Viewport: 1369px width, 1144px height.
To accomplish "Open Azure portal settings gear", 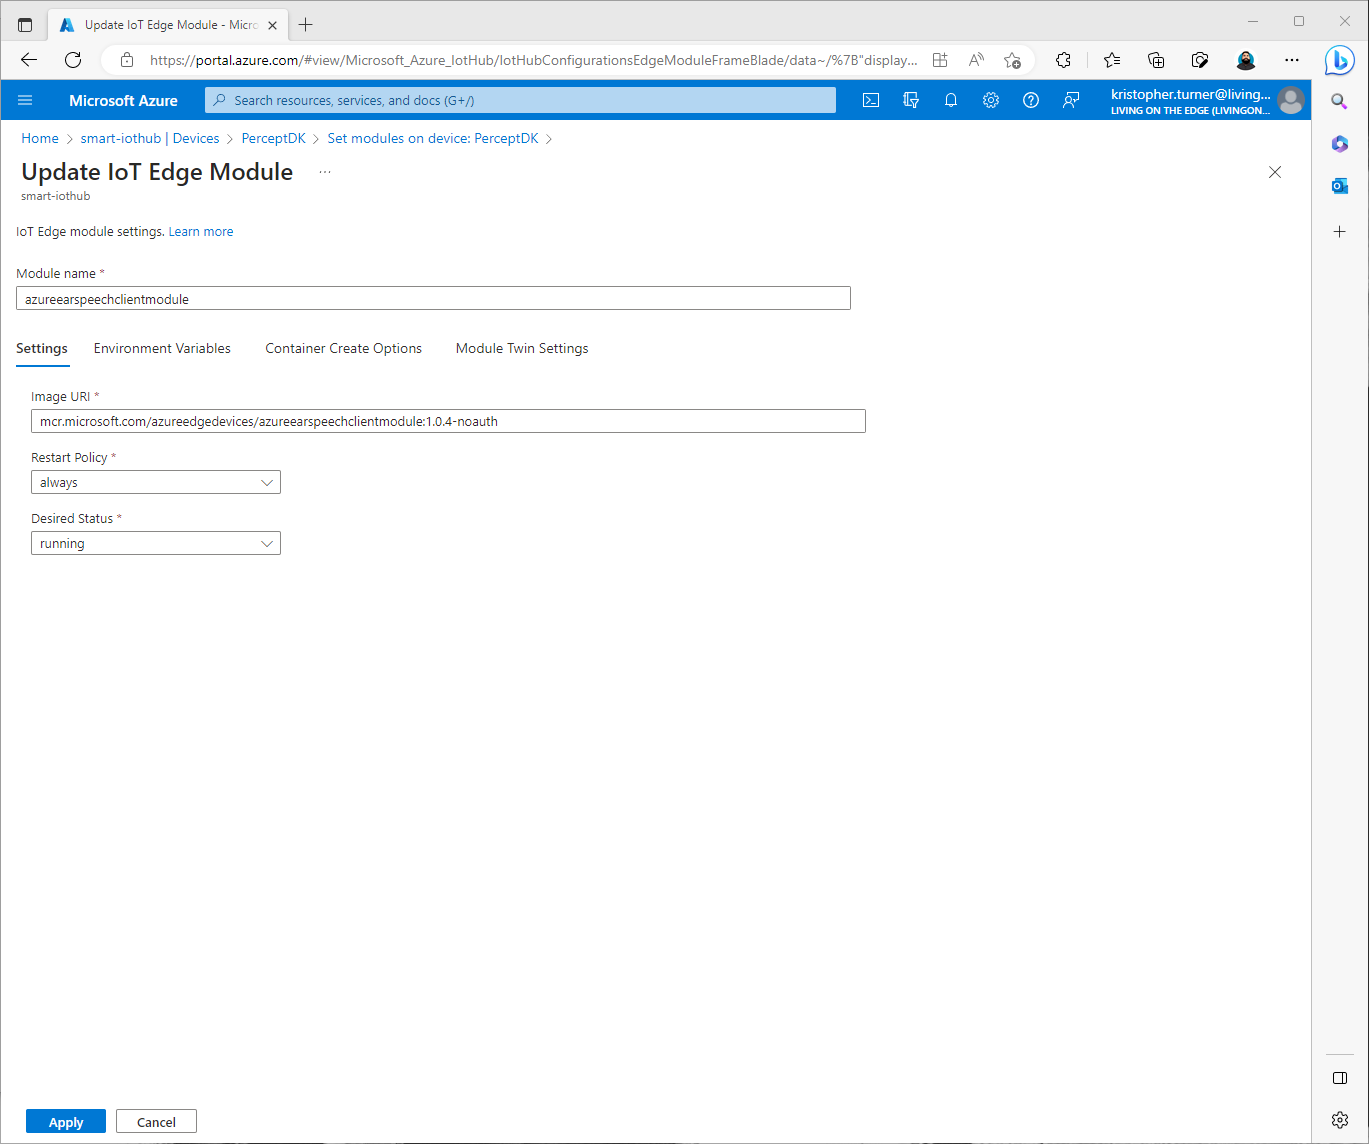I will [991, 100].
